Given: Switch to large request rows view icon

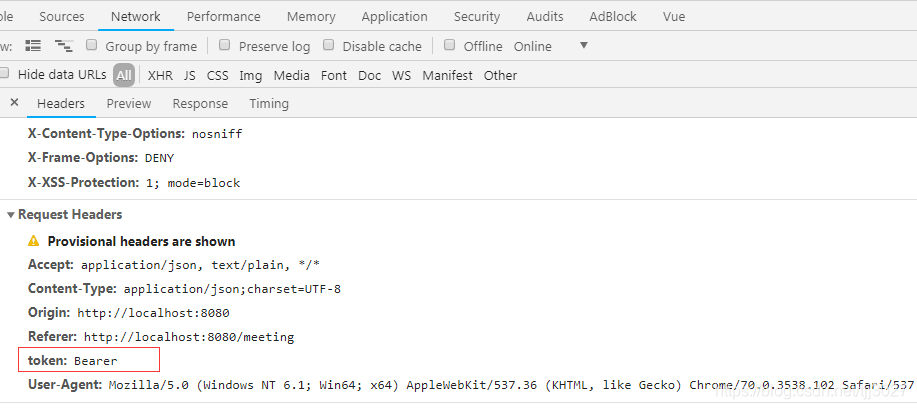Looking at the screenshot, I should click(34, 46).
